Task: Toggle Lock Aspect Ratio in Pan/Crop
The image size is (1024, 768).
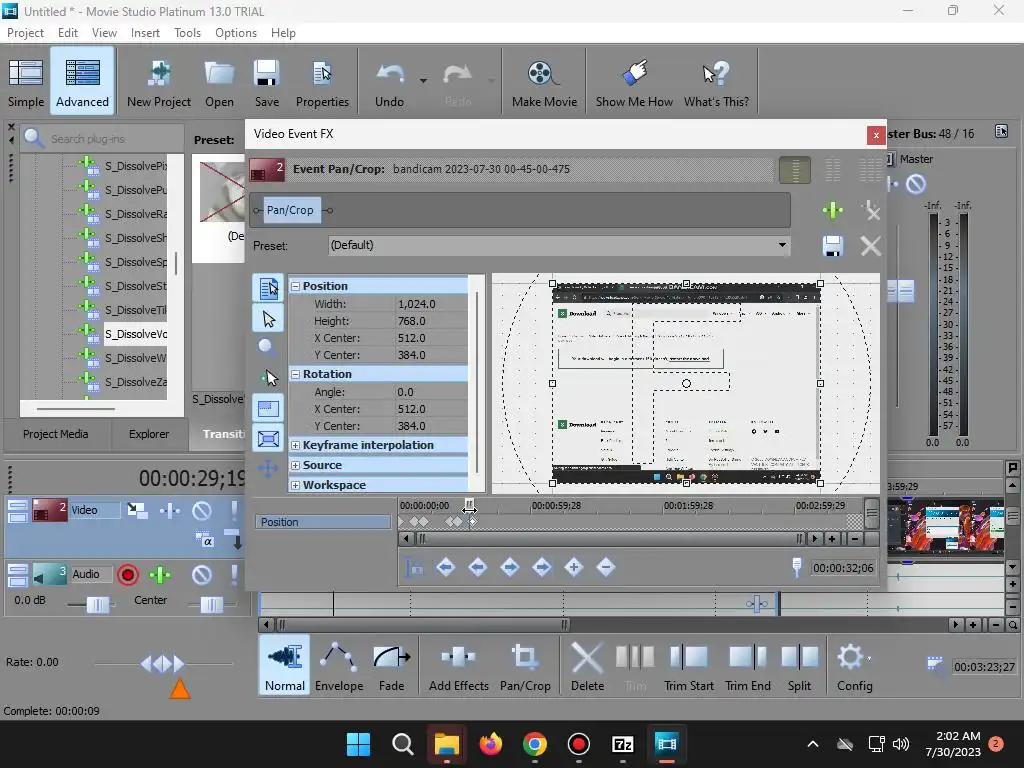Action: (268, 409)
